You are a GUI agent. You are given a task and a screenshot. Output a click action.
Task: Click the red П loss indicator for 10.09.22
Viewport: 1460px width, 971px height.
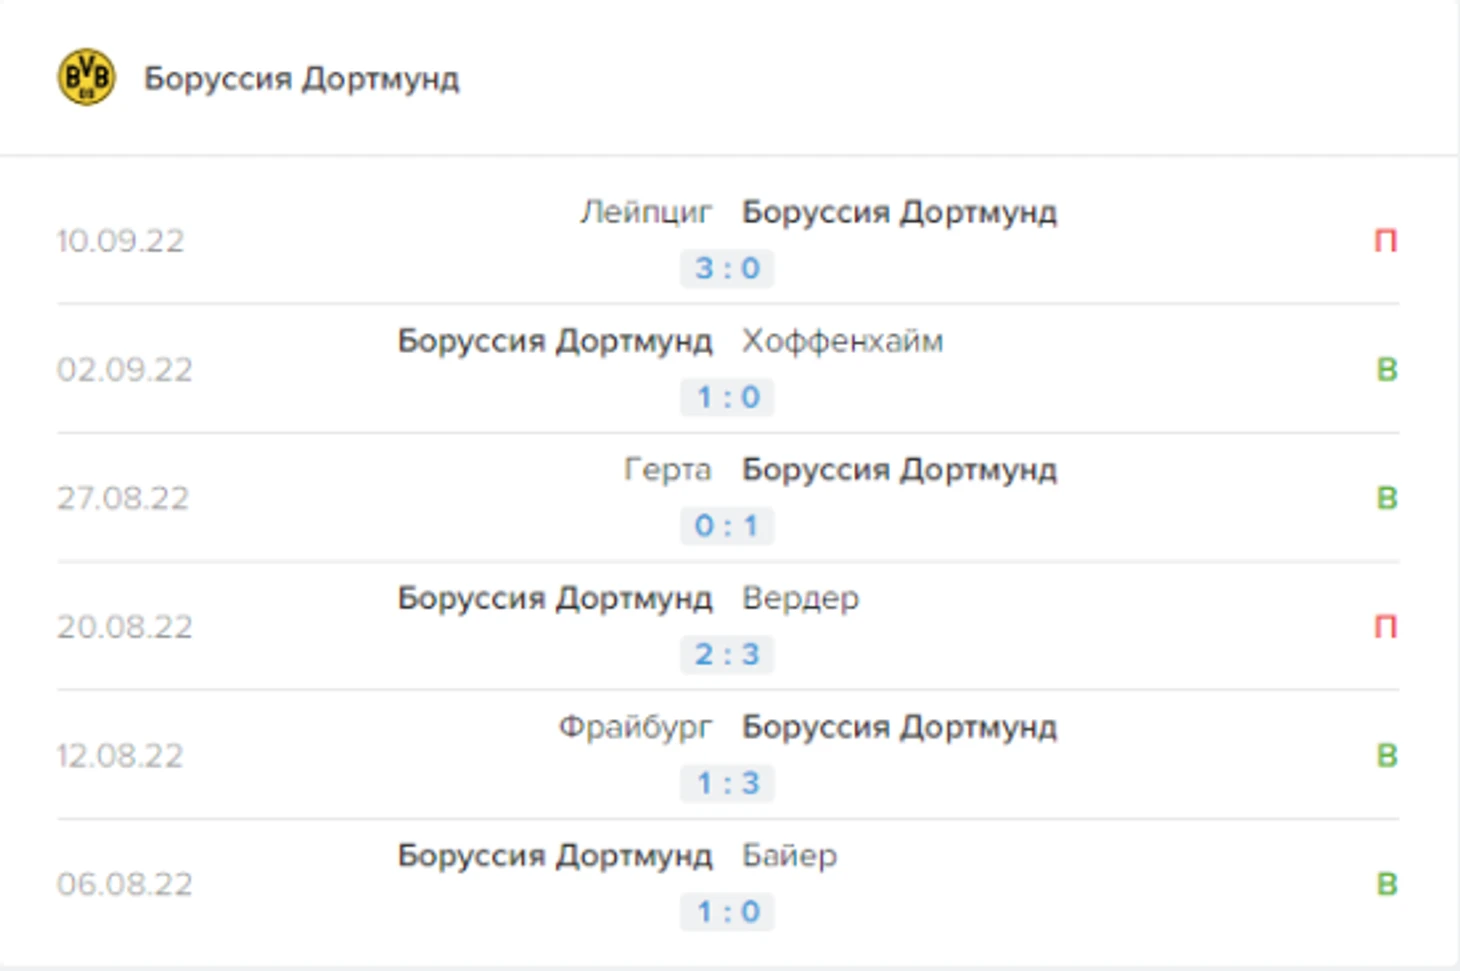(1385, 241)
